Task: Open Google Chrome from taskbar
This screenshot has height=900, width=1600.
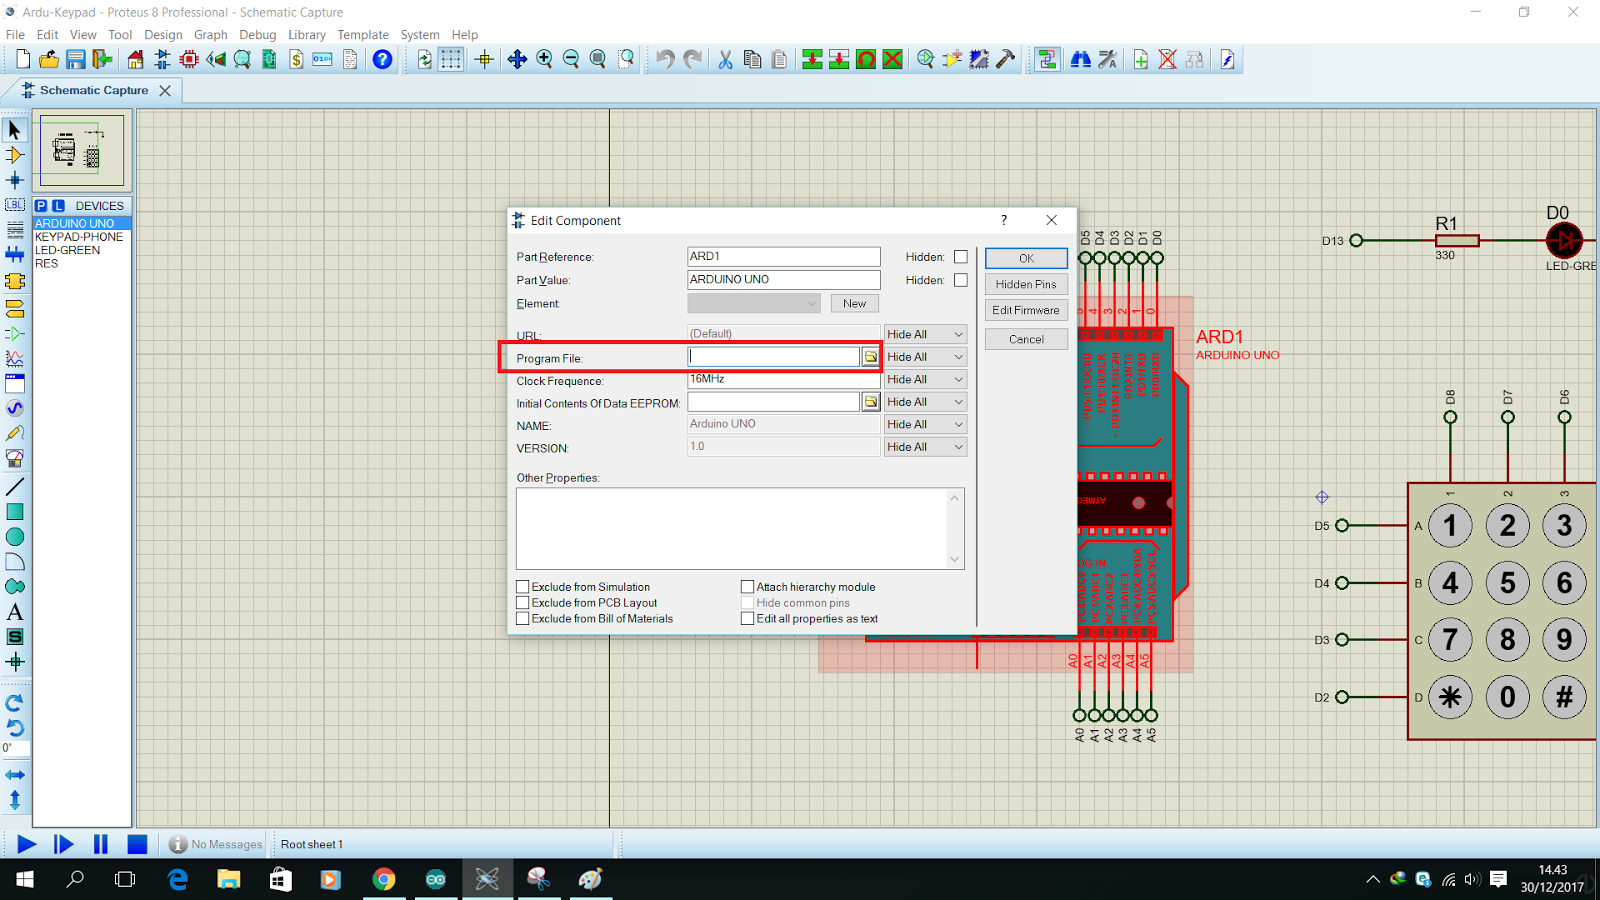Action: 384,879
